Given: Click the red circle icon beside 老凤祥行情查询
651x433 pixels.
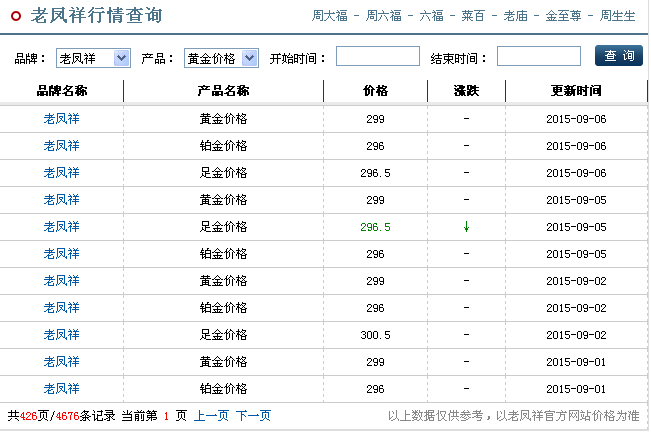Looking at the screenshot, I should click(x=16, y=16).
